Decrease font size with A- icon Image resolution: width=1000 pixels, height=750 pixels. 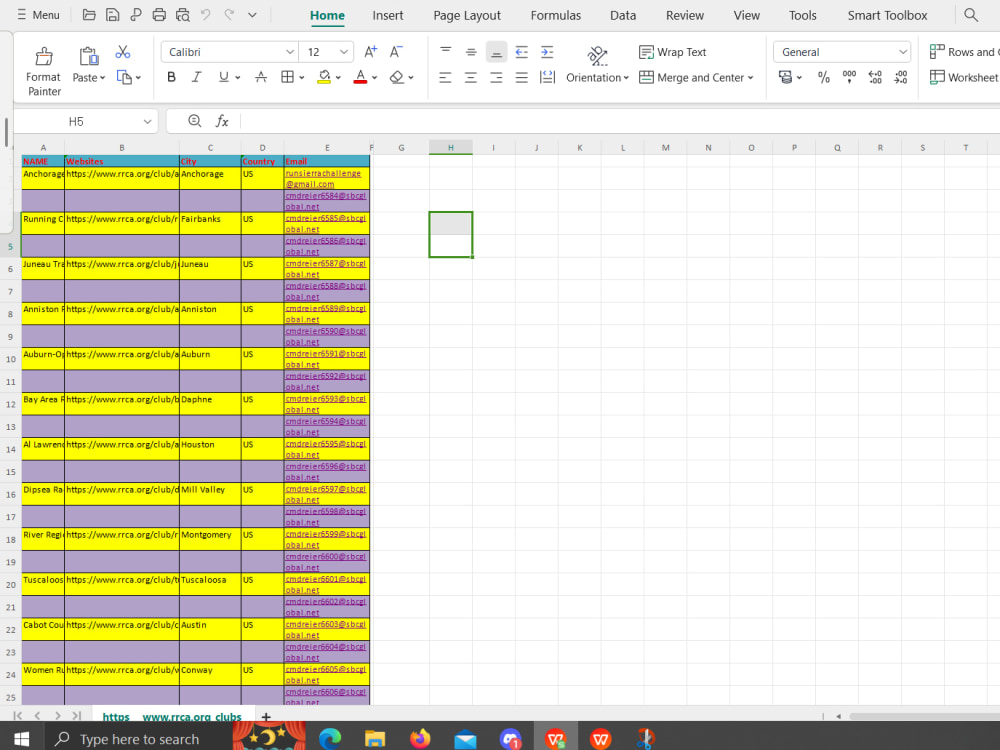click(x=396, y=52)
